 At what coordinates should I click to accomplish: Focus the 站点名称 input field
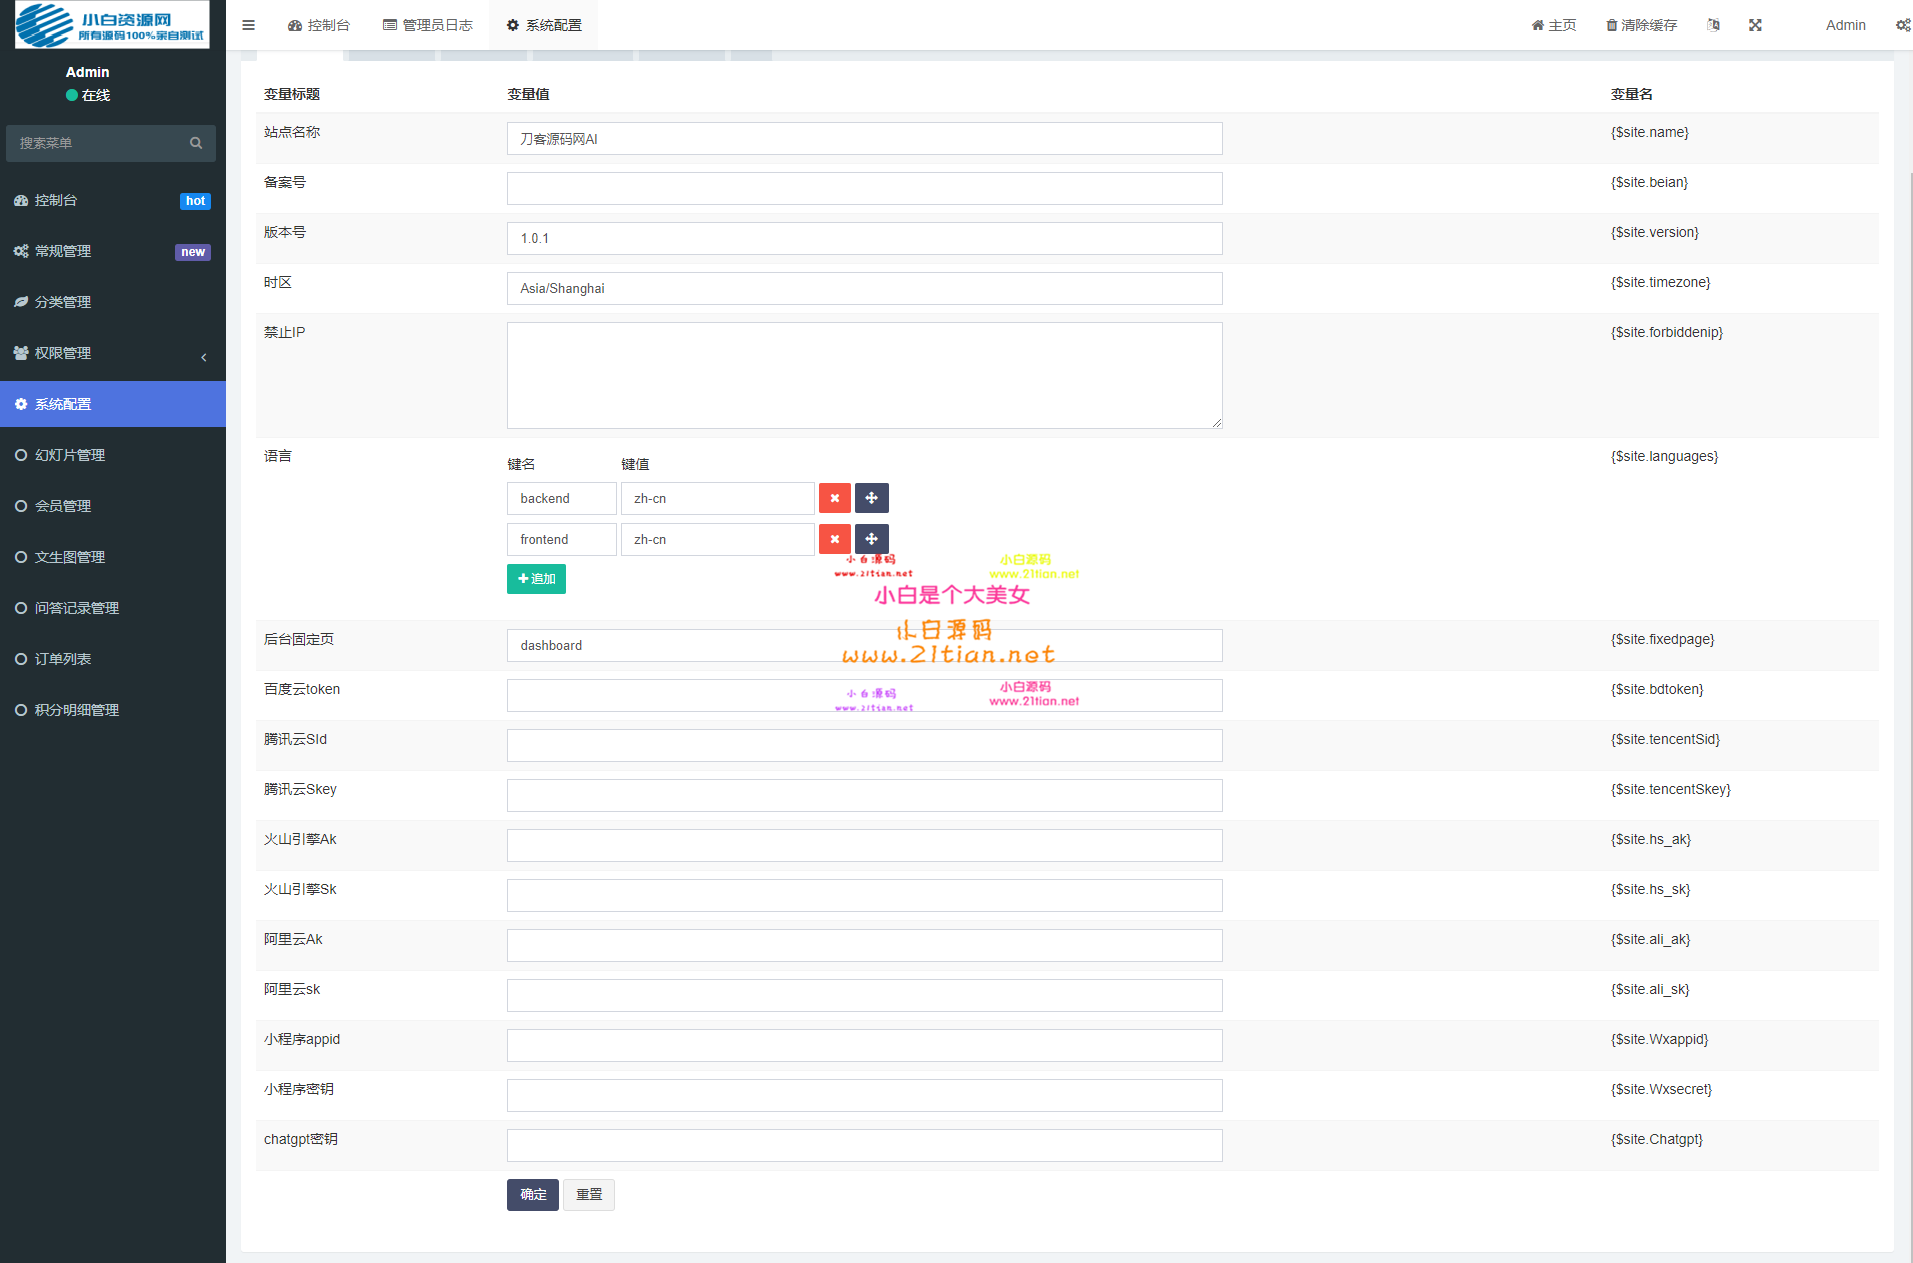click(864, 139)
